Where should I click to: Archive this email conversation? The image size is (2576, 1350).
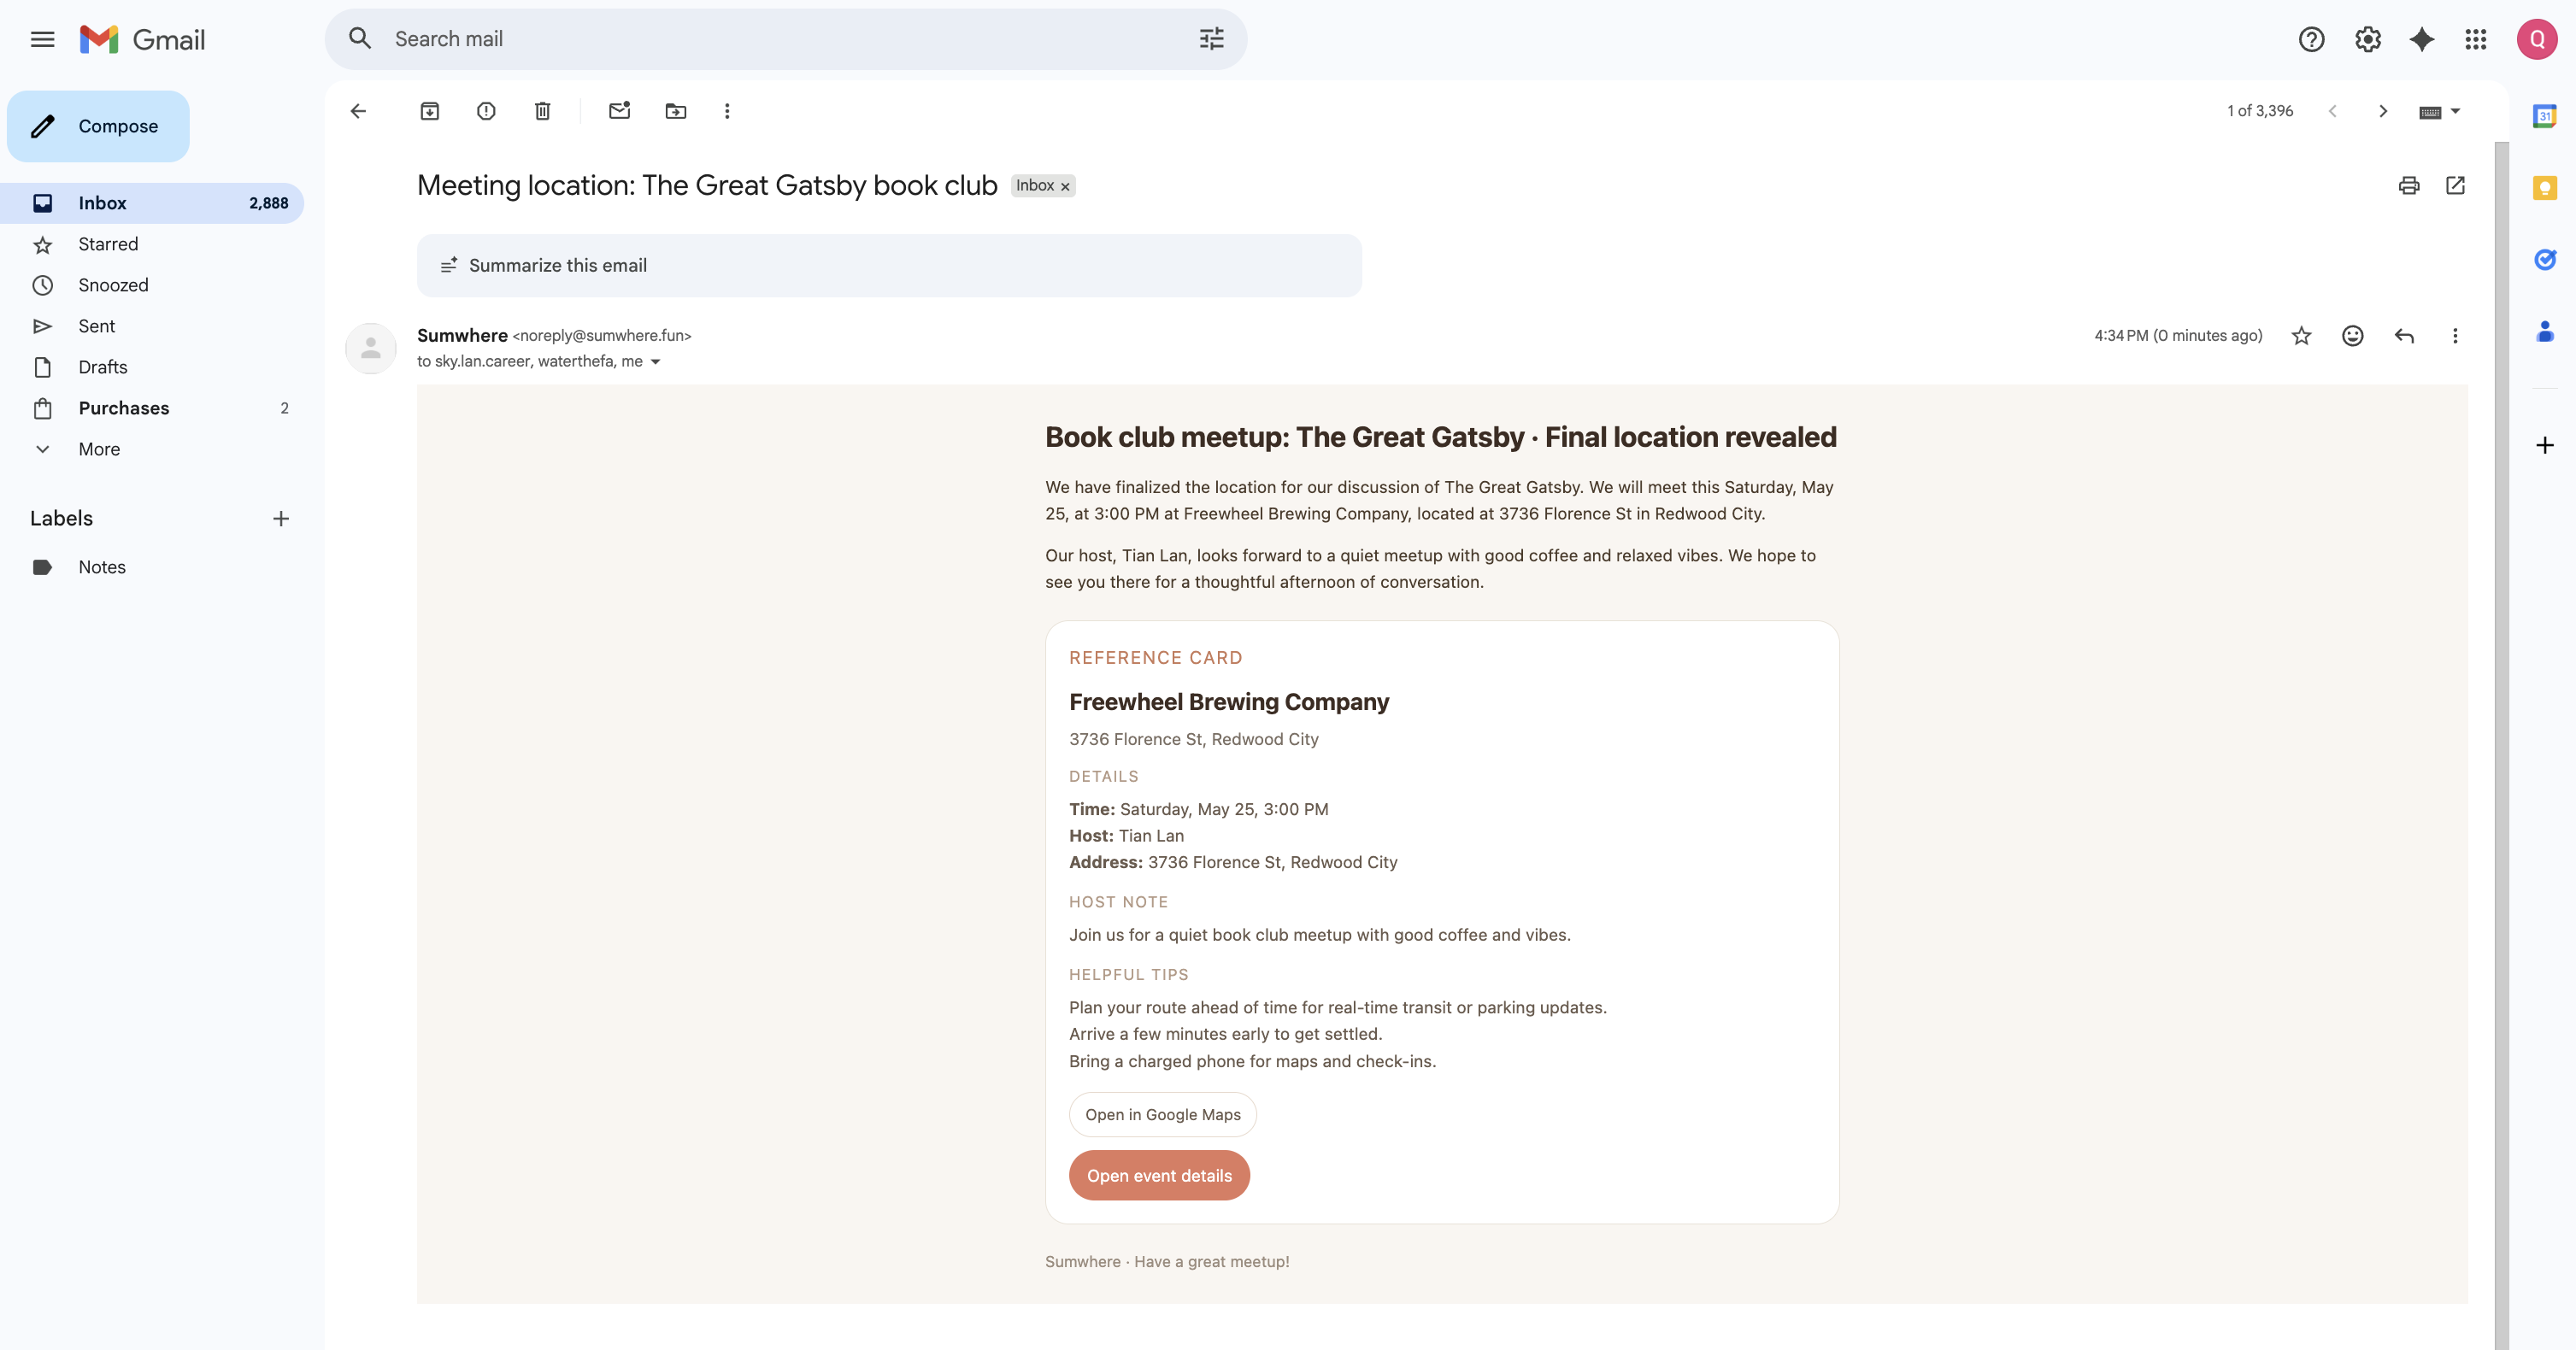point(430,111)
